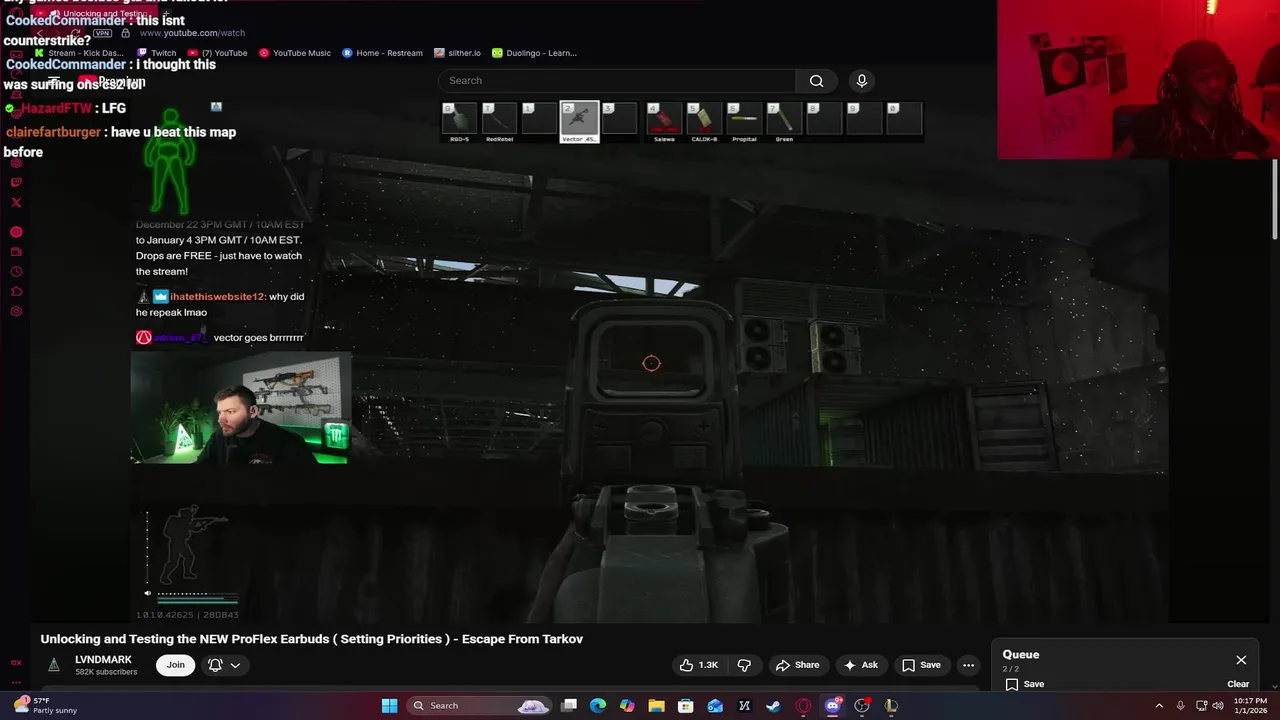1280x720 pixels.
Task: Click the Ask button under video
Action: 861,665
